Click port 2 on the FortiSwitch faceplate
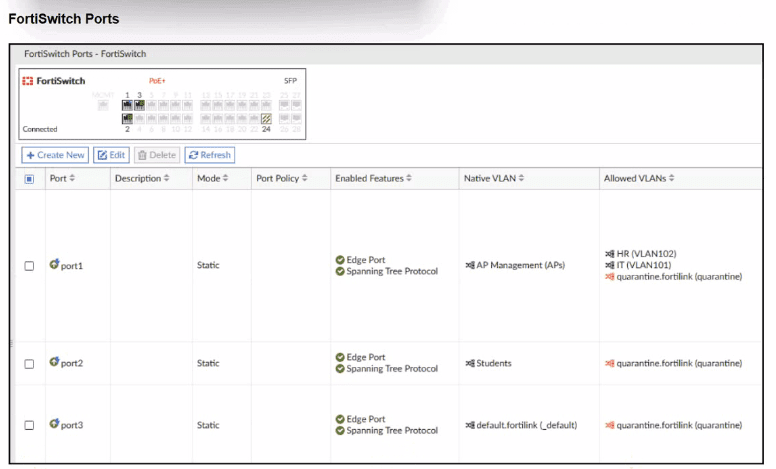The height and width of the screenshot is (469, 776). click(x=127, y=119)
